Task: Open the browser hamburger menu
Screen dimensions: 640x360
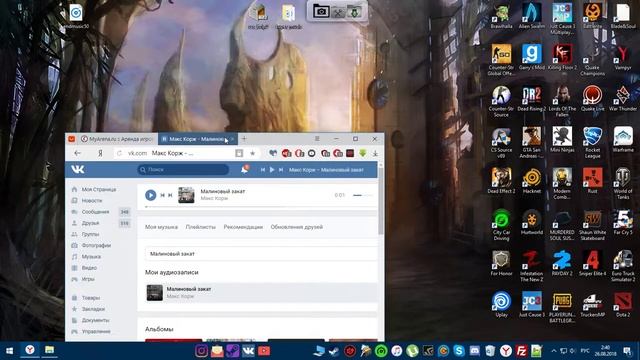Action: coord(317,139)
